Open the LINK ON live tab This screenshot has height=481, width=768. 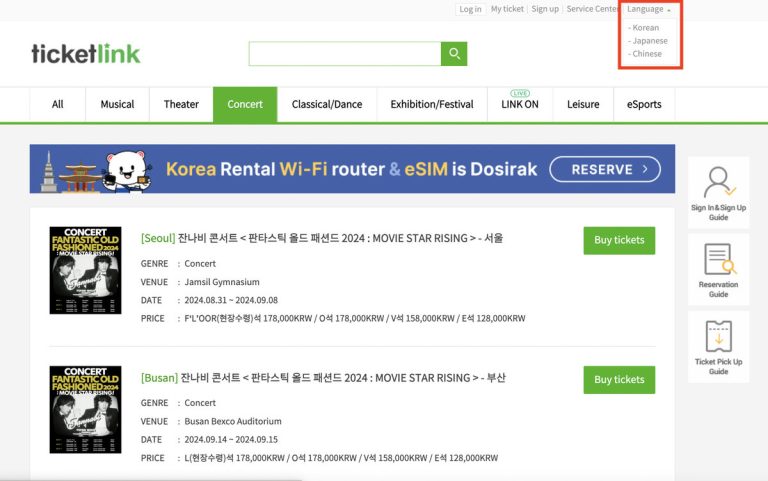pos(519,104)
